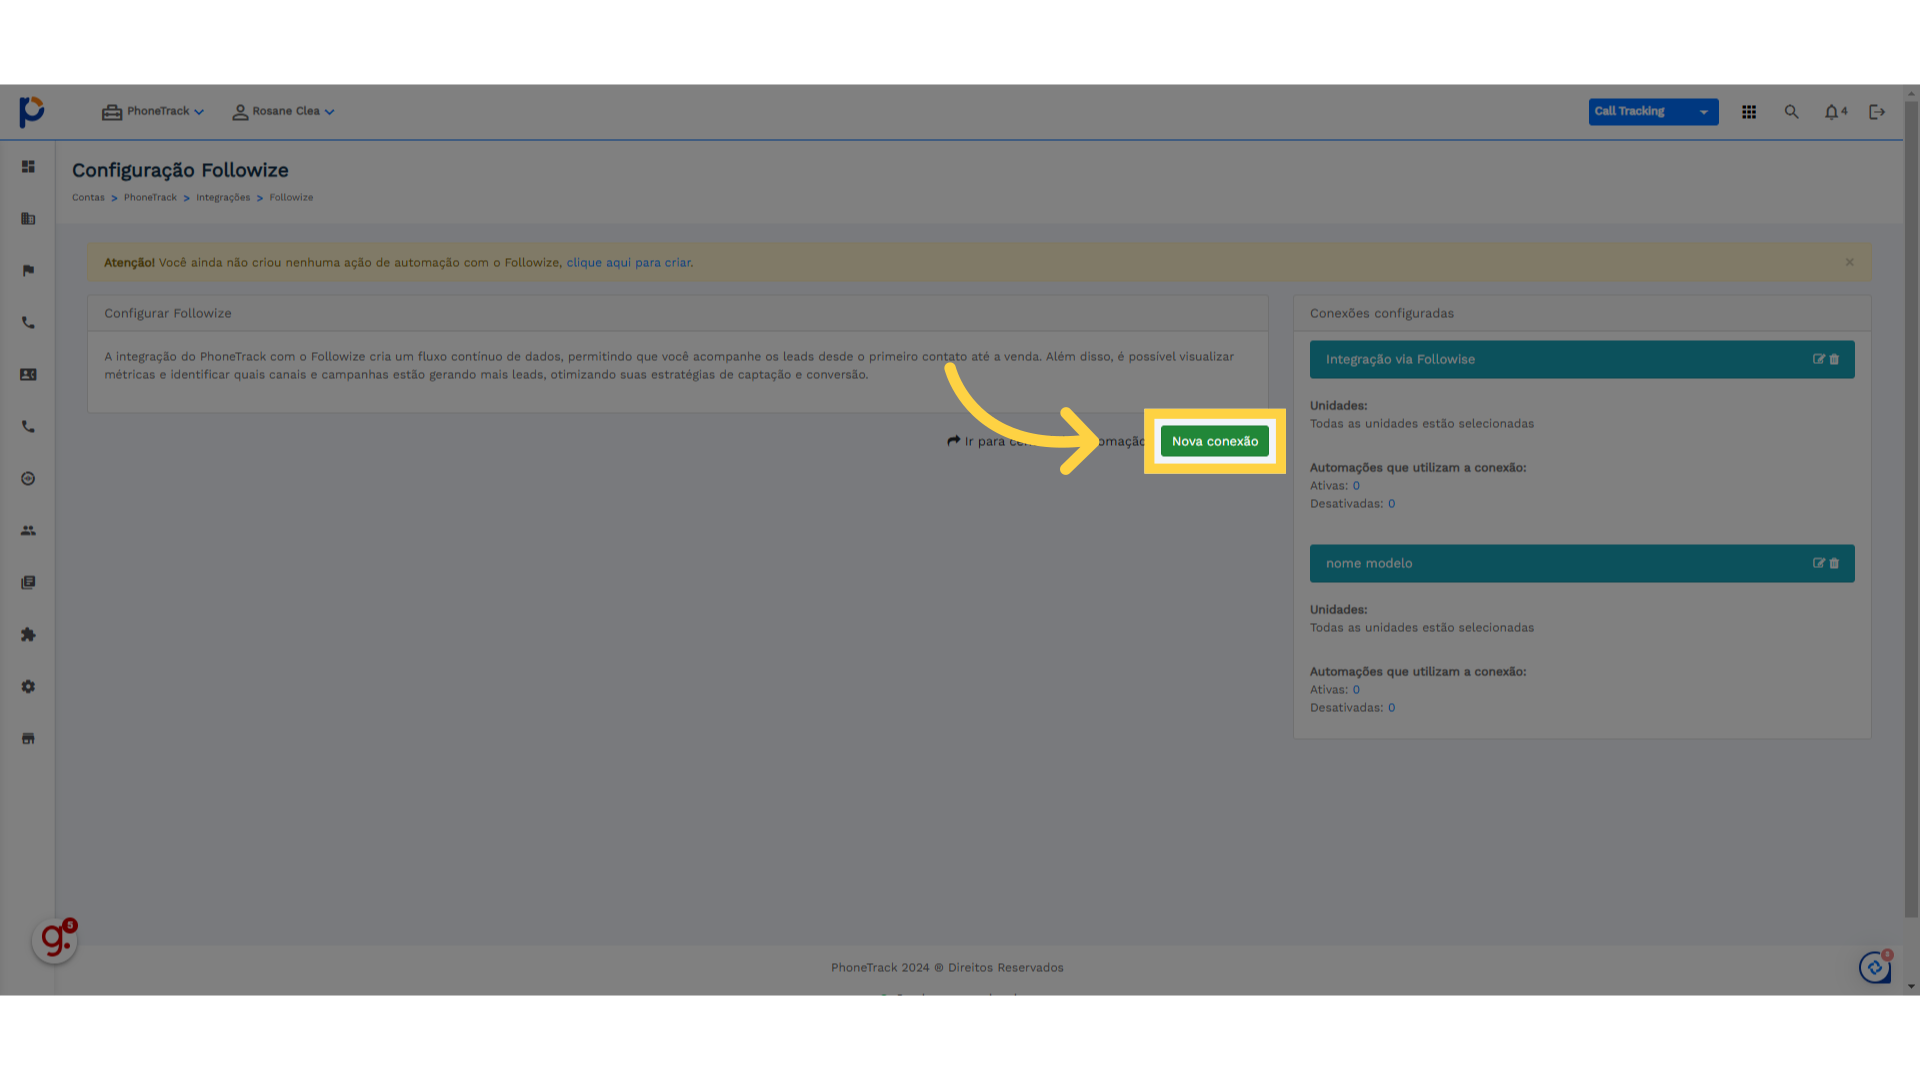
Task: Edit the 'Integração via Followise' connection
Action: [x=1819, y=359]
